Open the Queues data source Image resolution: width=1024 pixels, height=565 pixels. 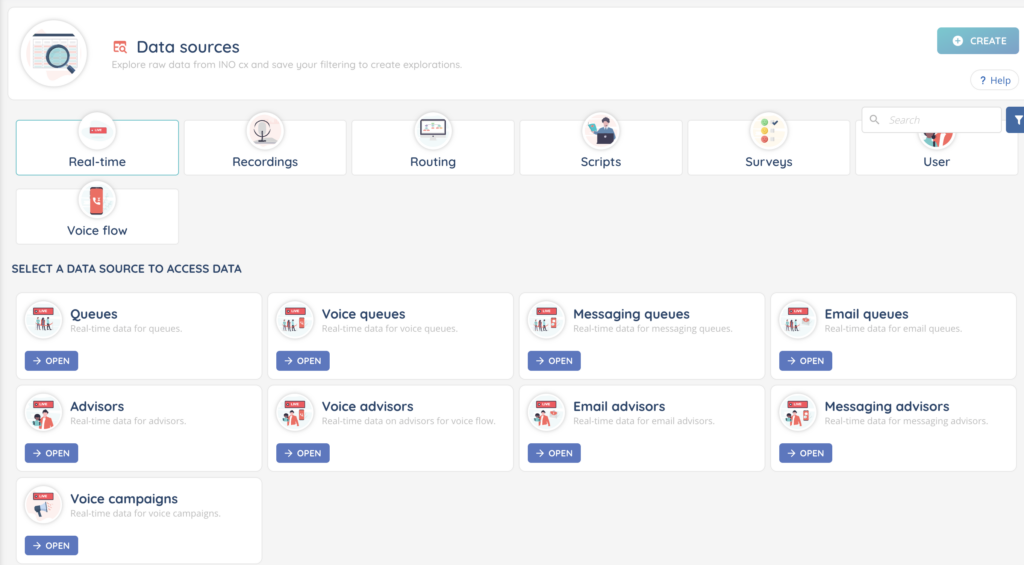51,361
